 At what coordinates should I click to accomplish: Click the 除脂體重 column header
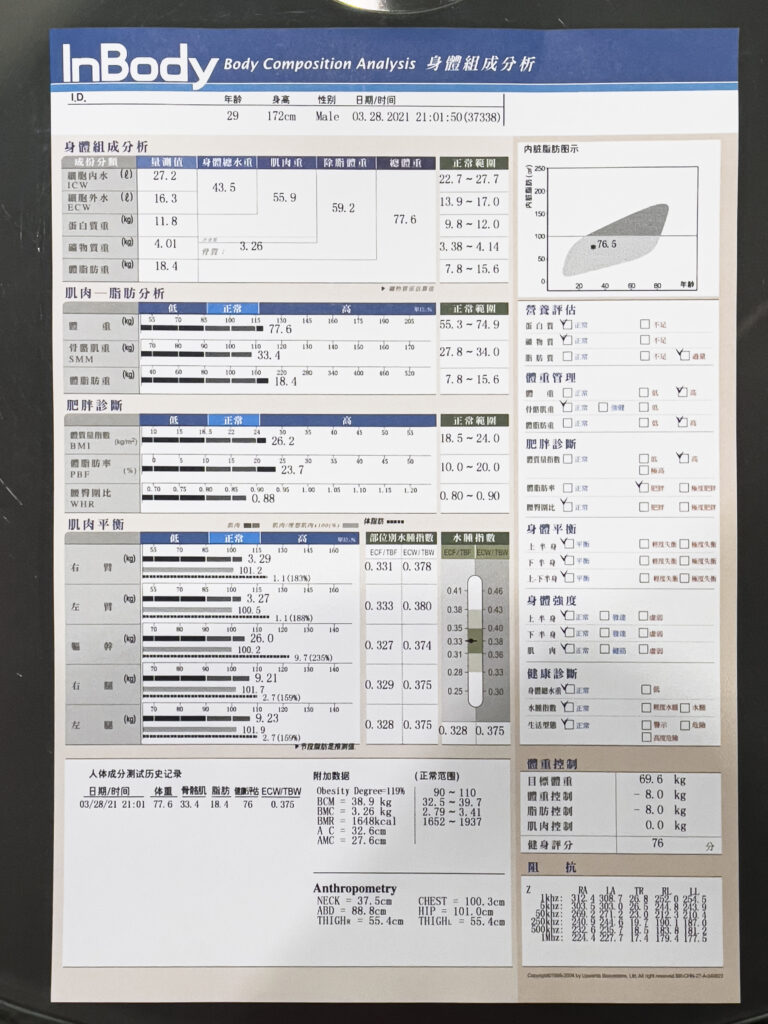click(x=345, y=162)
